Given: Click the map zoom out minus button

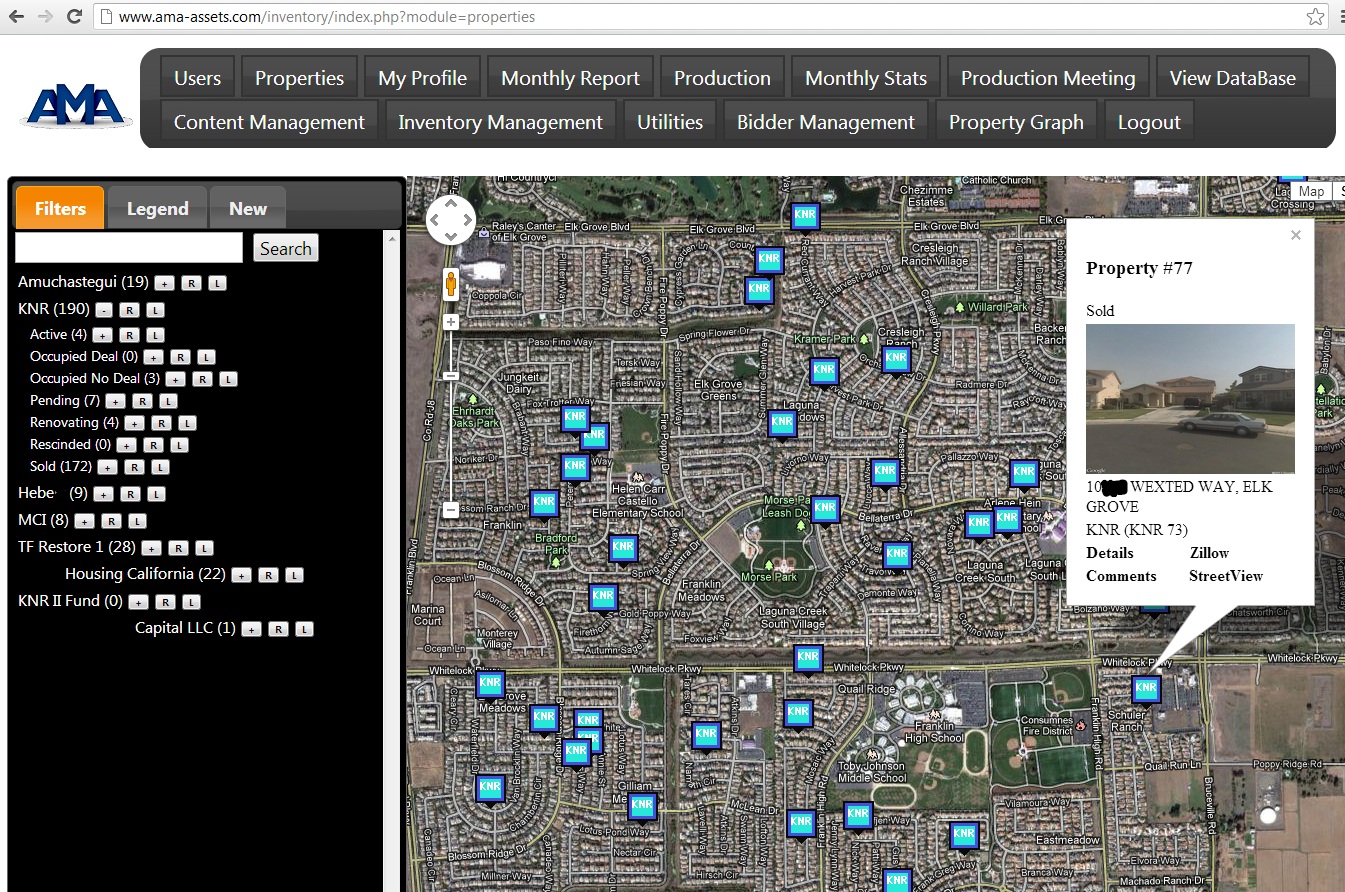Looking at the screenshot, I should [451, 510].
